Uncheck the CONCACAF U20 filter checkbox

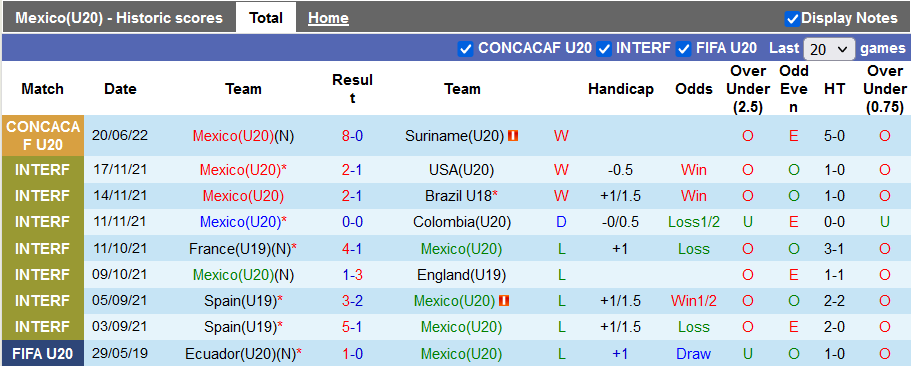point(465,49)
